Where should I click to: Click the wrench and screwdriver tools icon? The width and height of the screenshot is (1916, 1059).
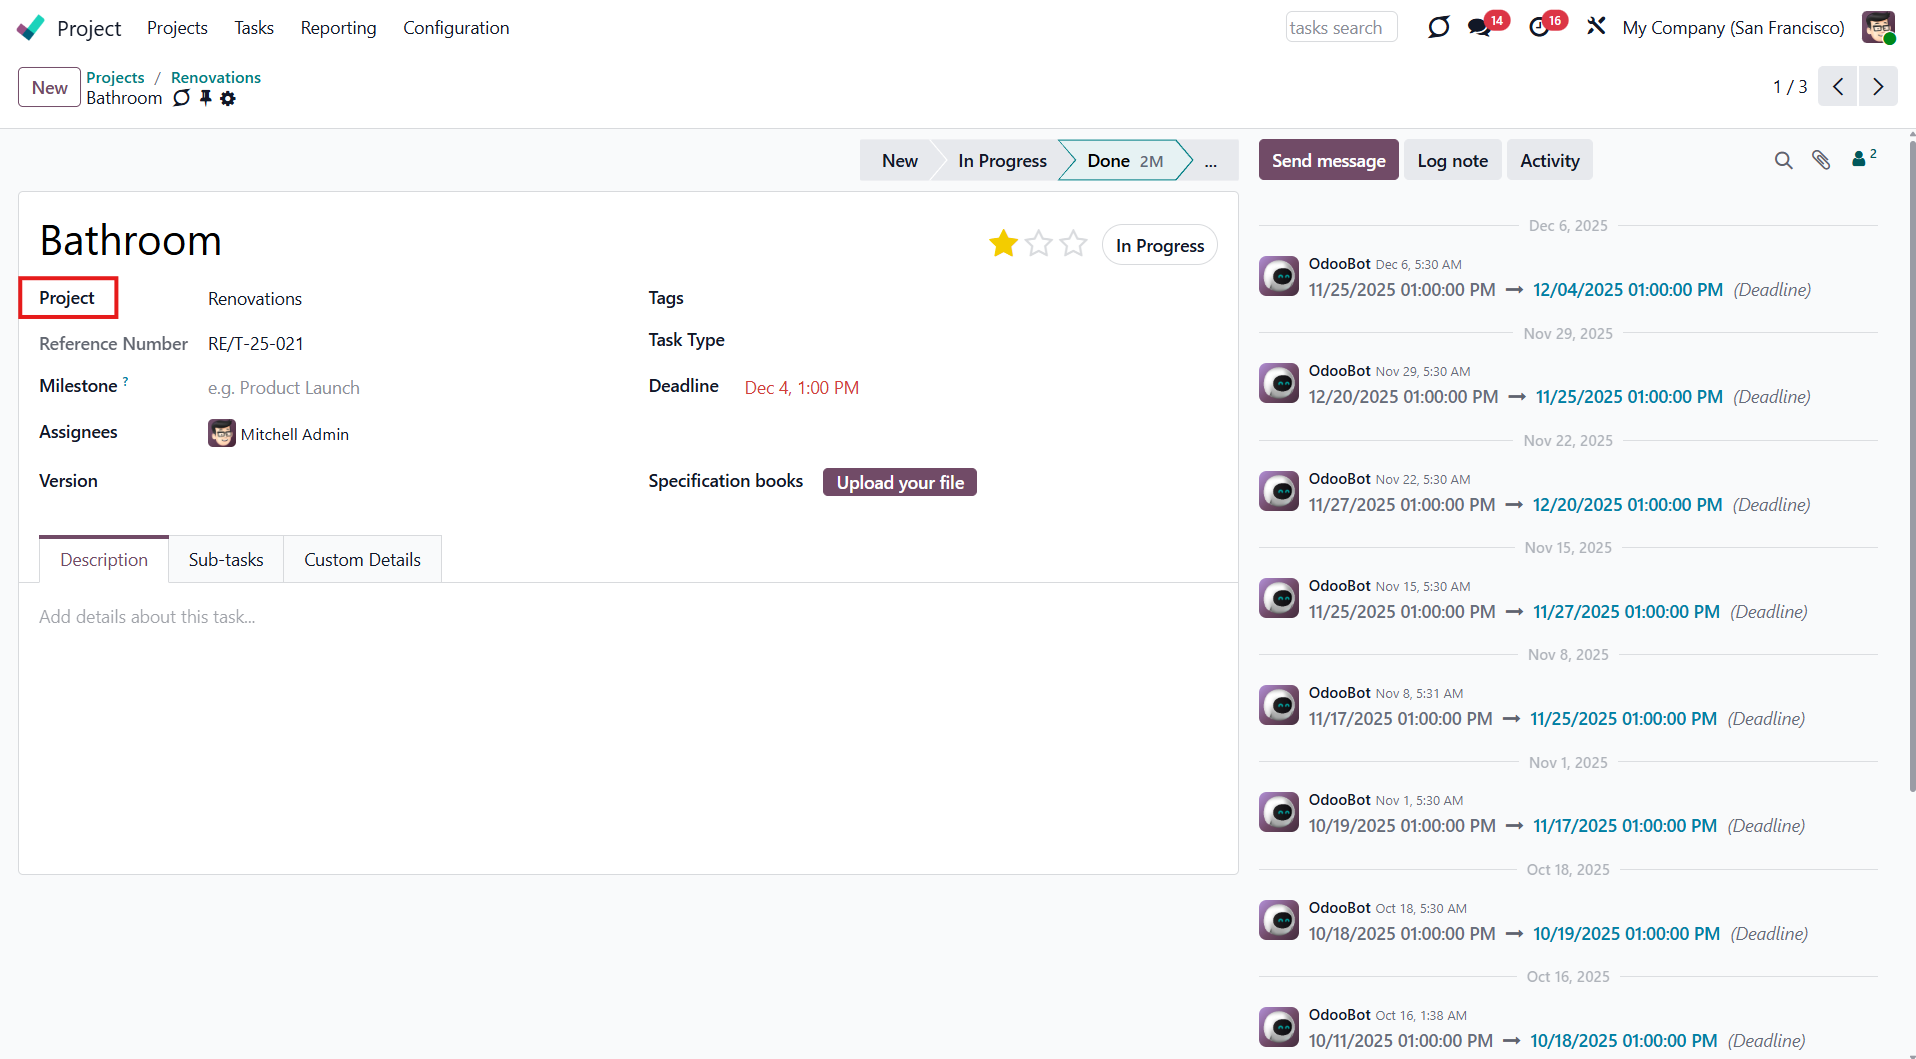(x=1596, y=27)
